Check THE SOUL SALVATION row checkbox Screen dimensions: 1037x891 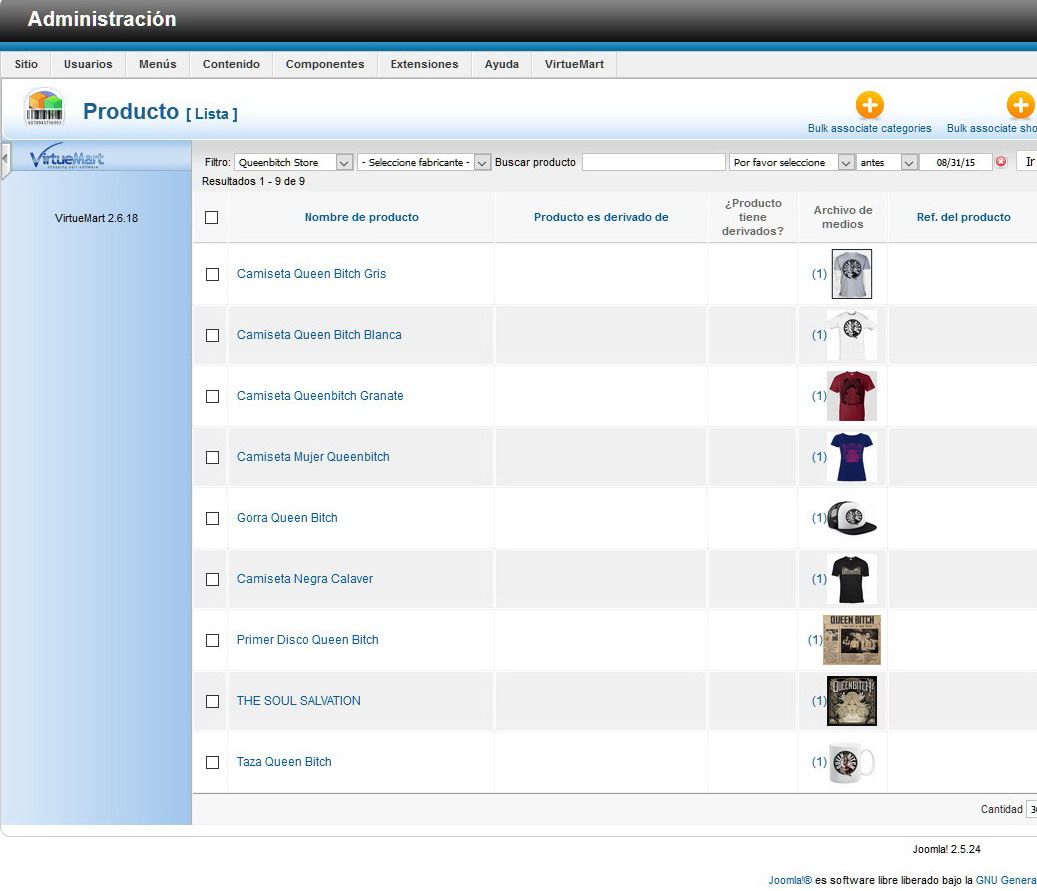click(x=212, y=701)
